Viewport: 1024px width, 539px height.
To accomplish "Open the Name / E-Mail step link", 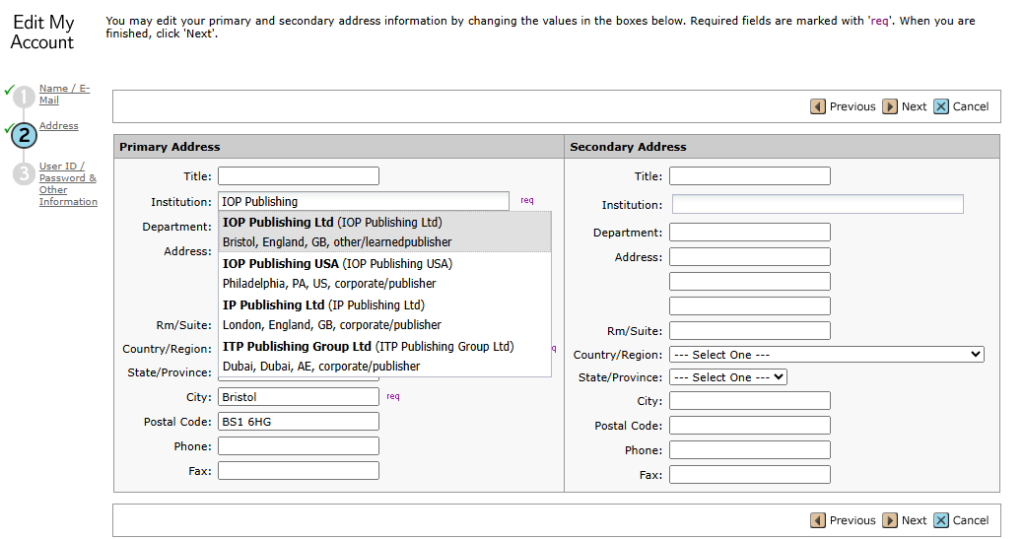I will [64, 94].
